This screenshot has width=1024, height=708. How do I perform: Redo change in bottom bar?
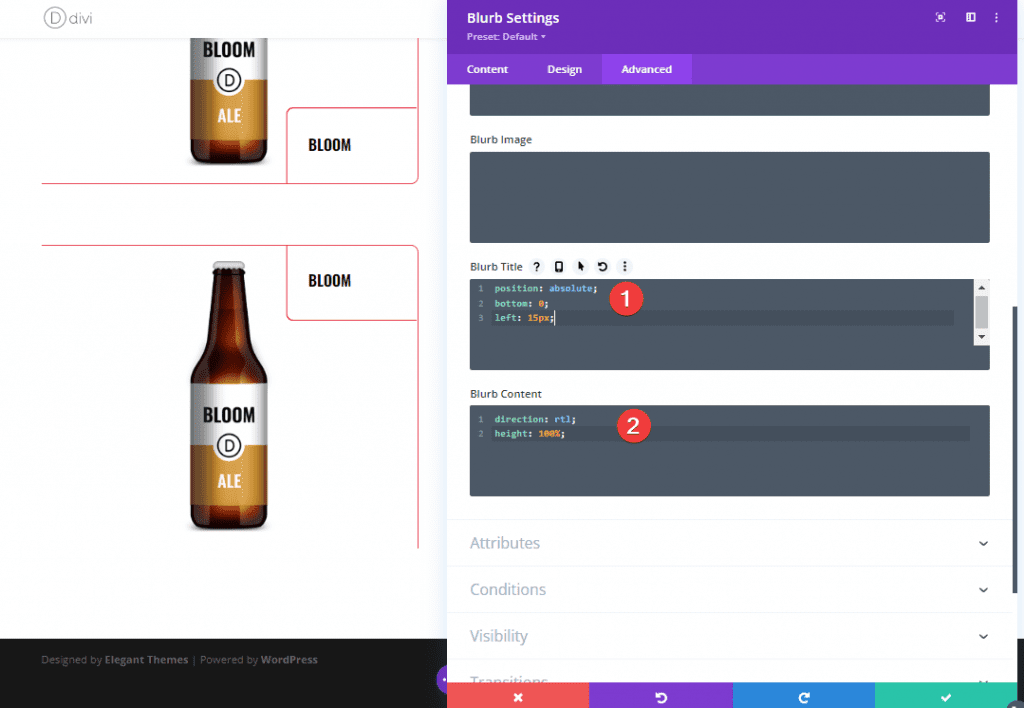pyautogui.click(x=804, y=697)
